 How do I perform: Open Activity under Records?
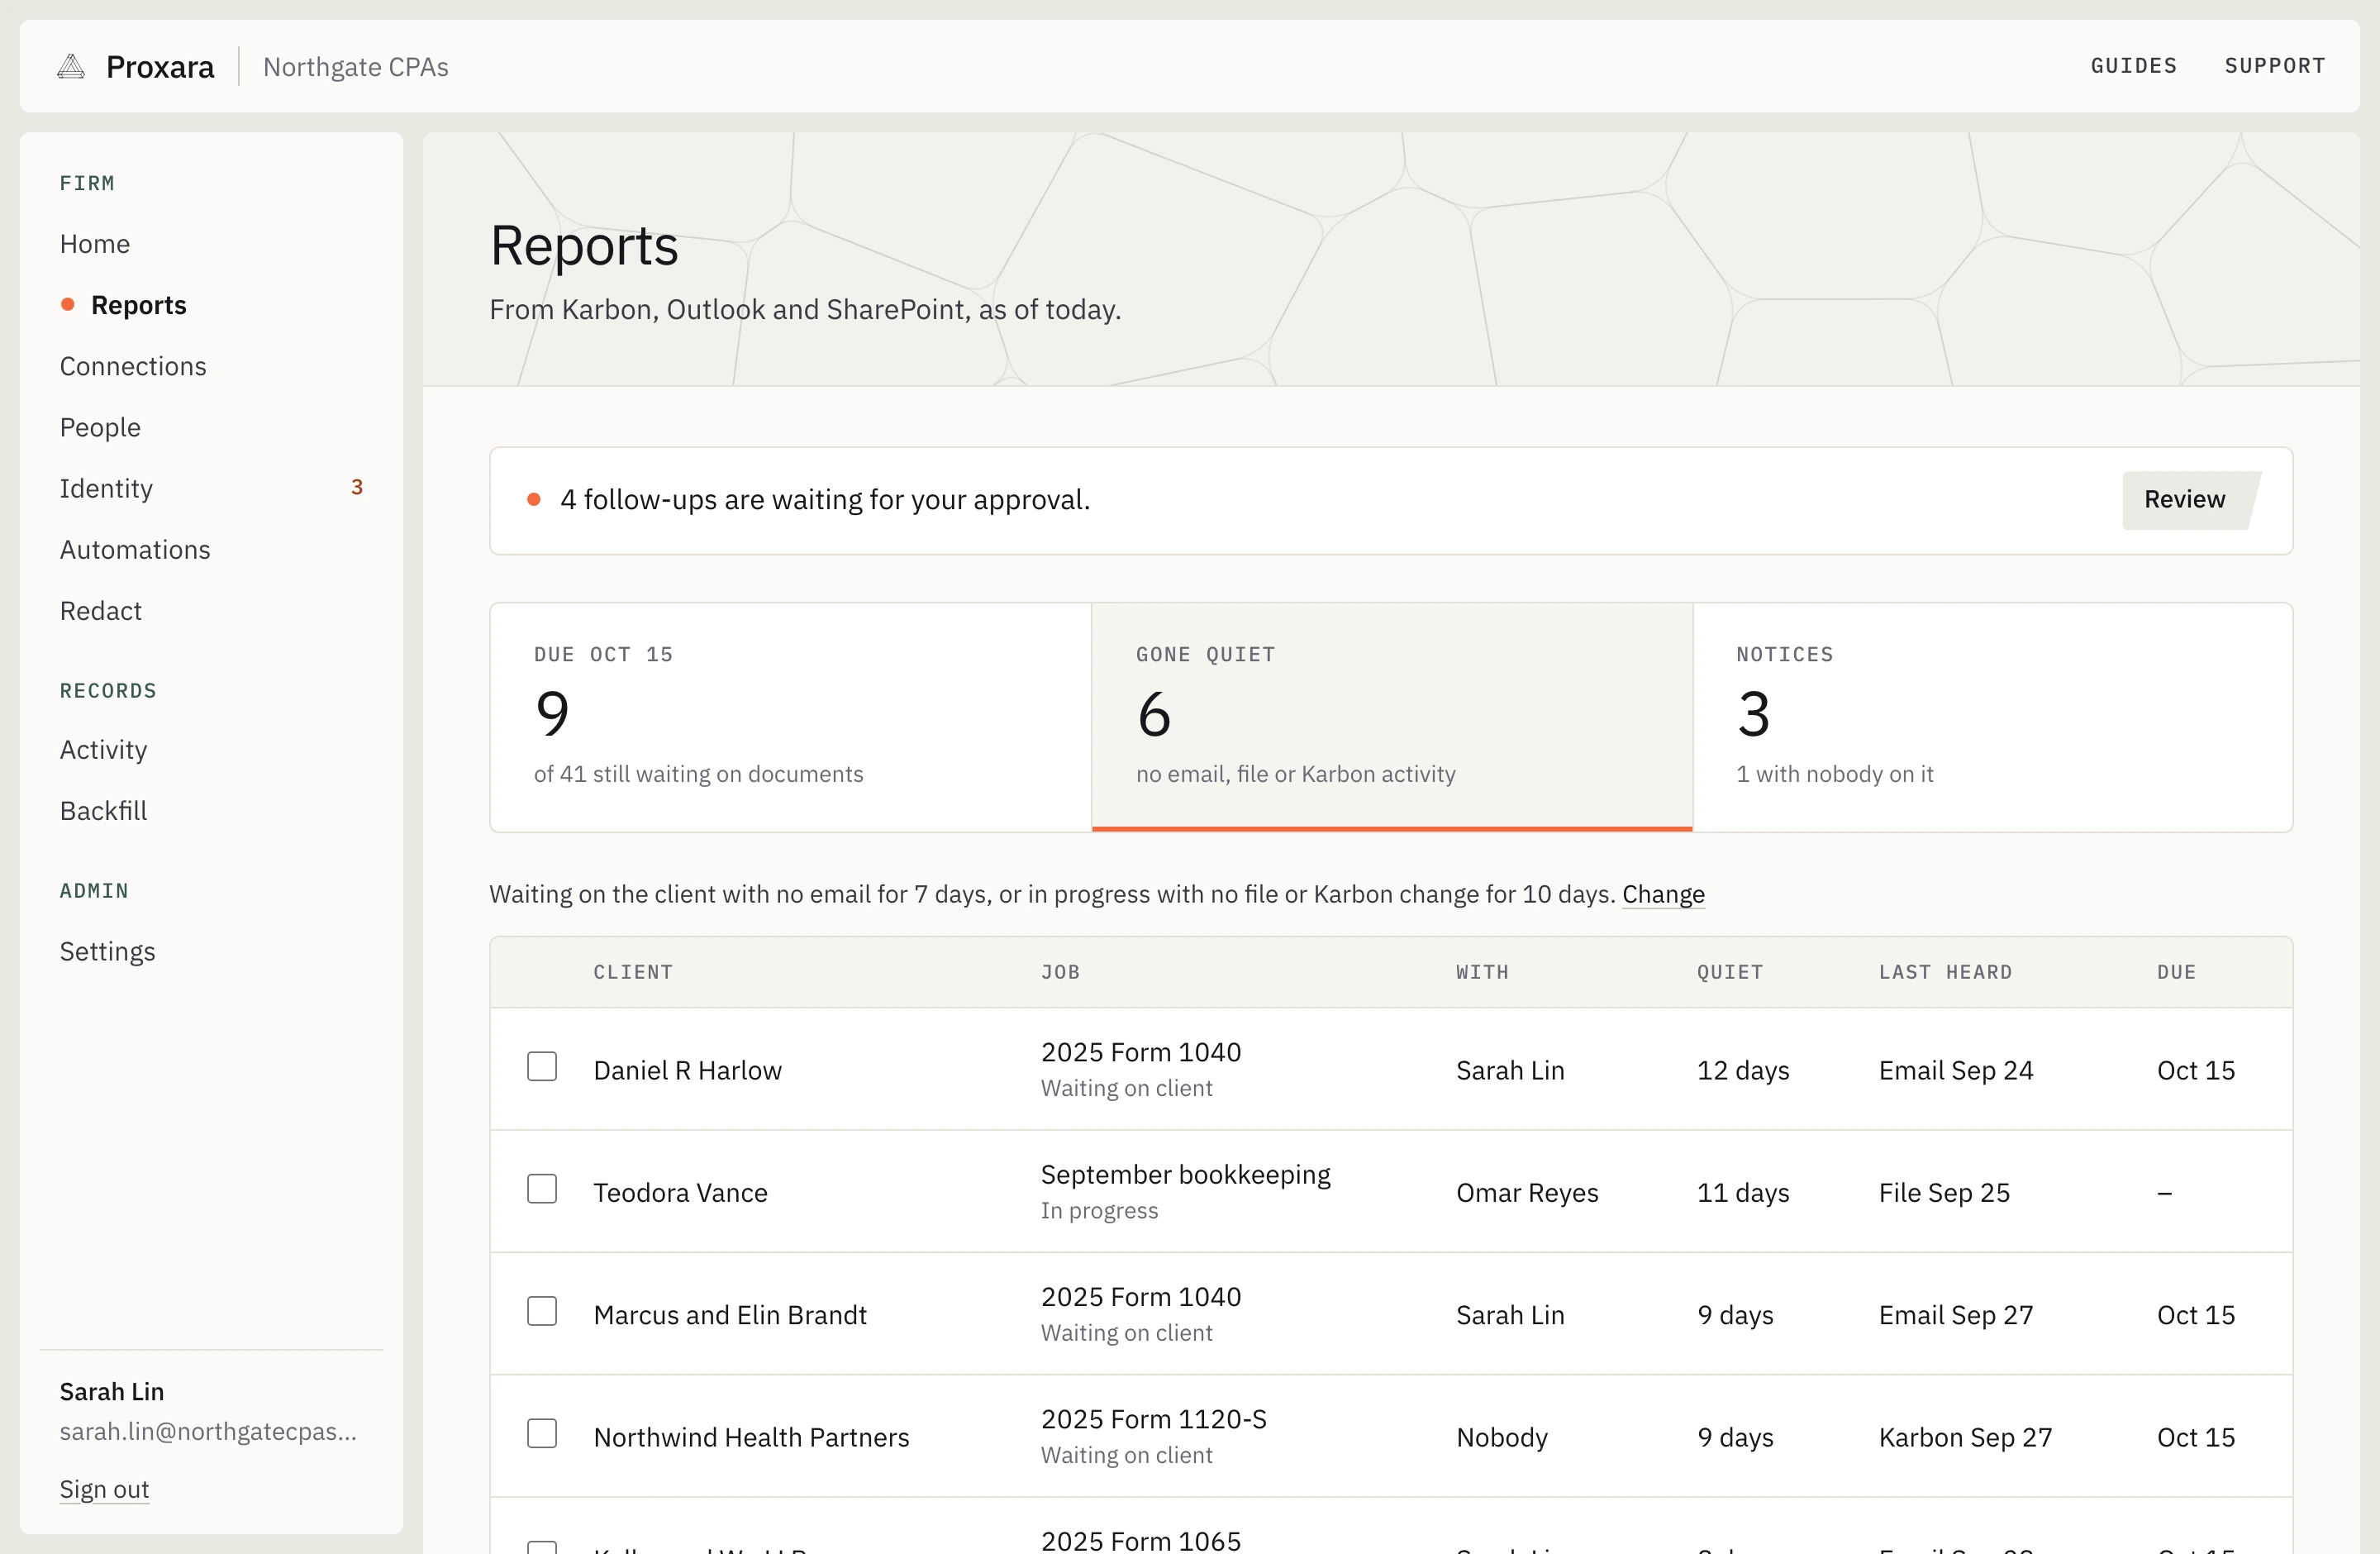[103, 749]
